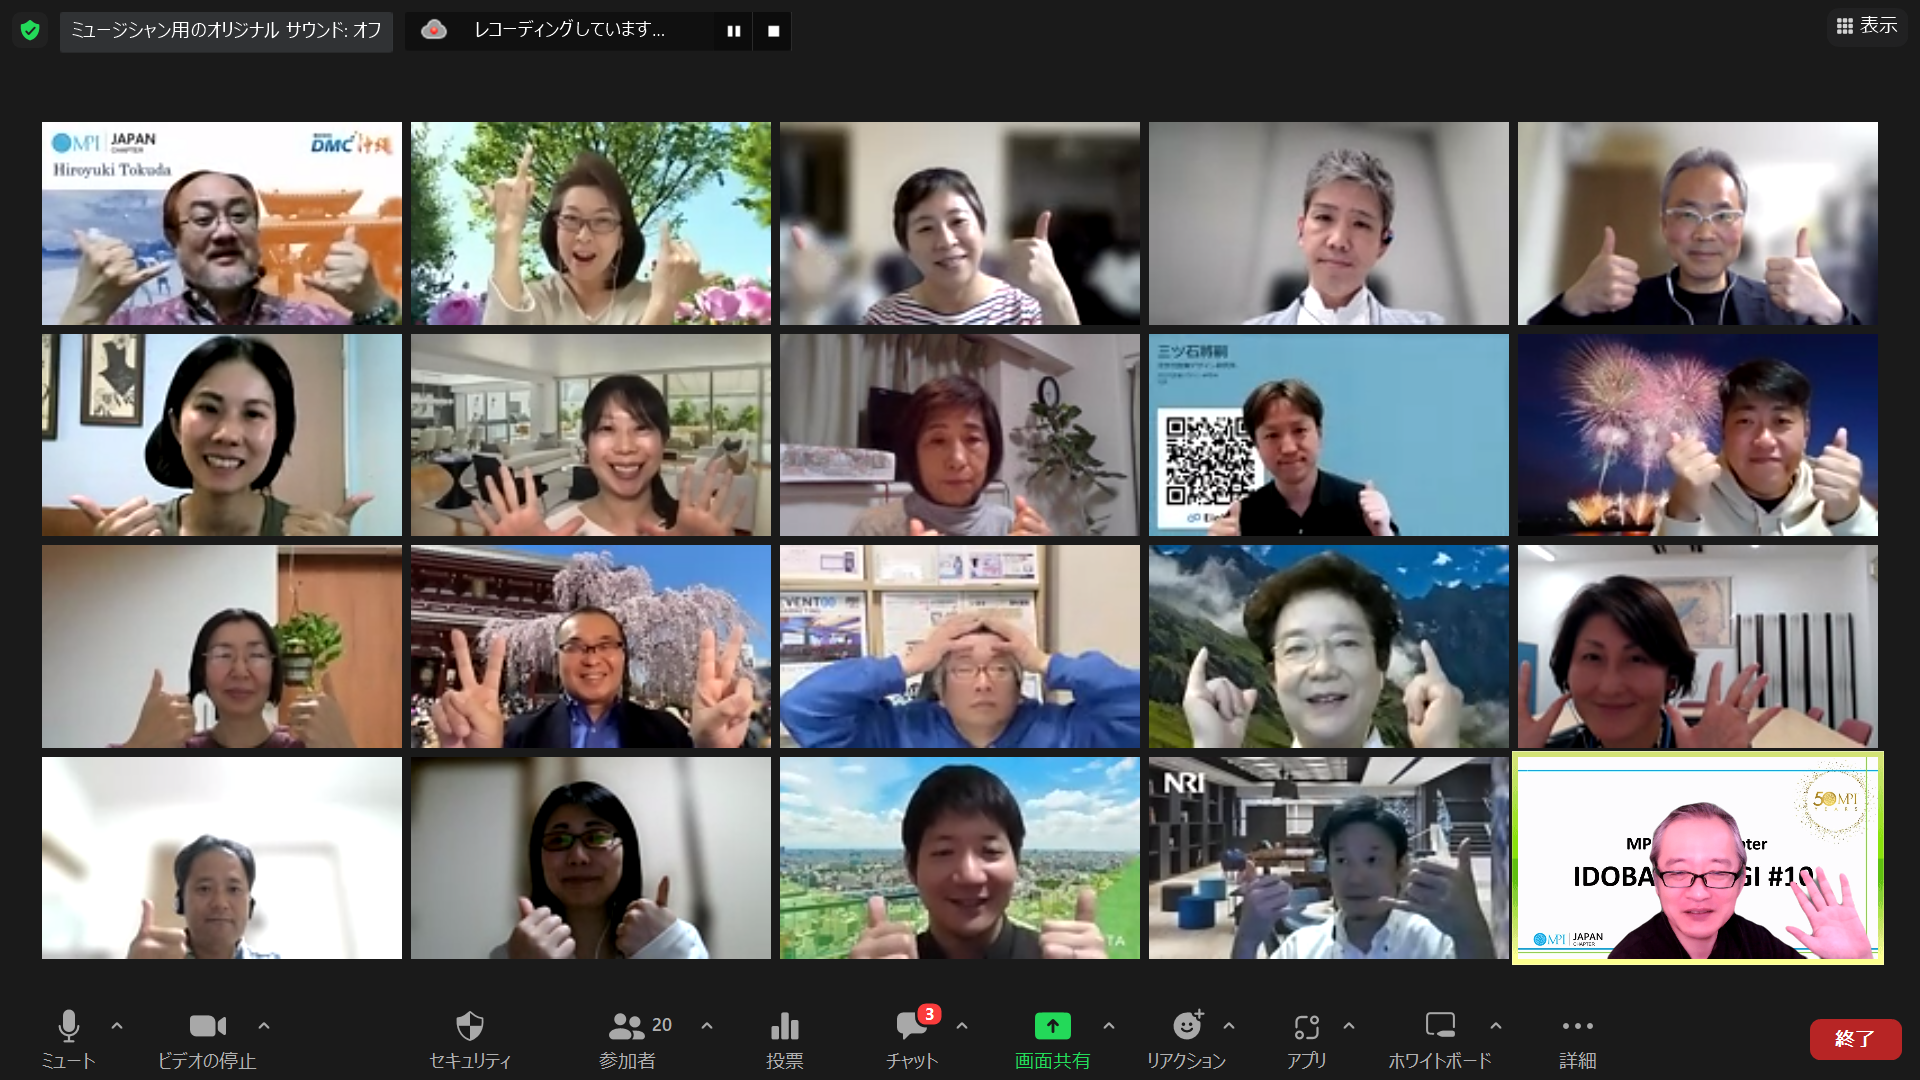This screenshot has width=1920, height=1080.
Task: Open the reactions smiley icon
Action: (x=1186, y=1027)
